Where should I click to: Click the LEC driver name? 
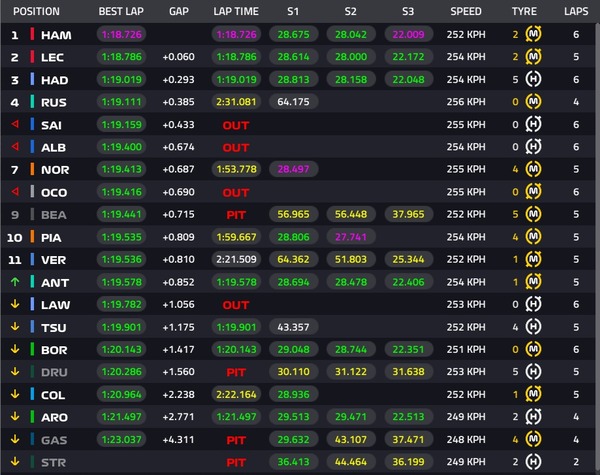pos(52,57)
